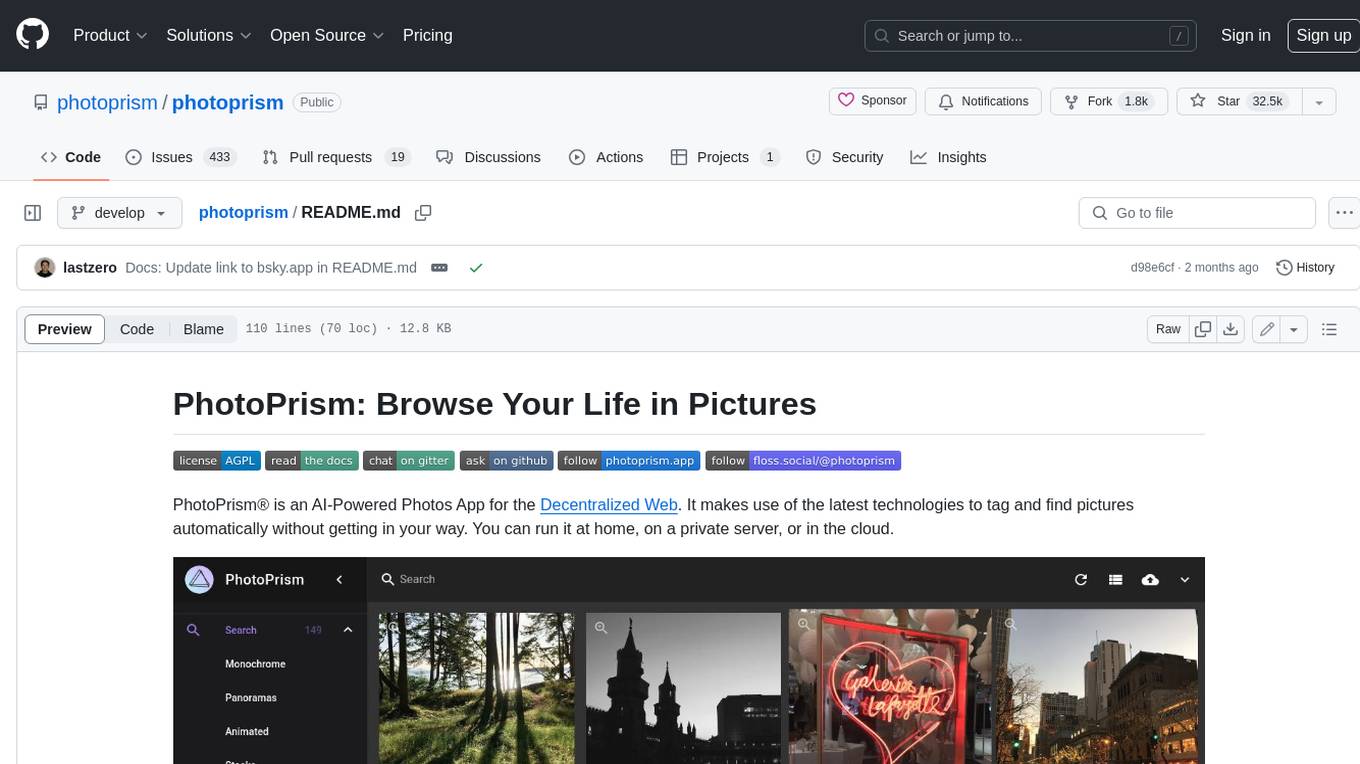Open the file History button
This screenshot has width=1360, height=764.
(x=1305, y=268)
